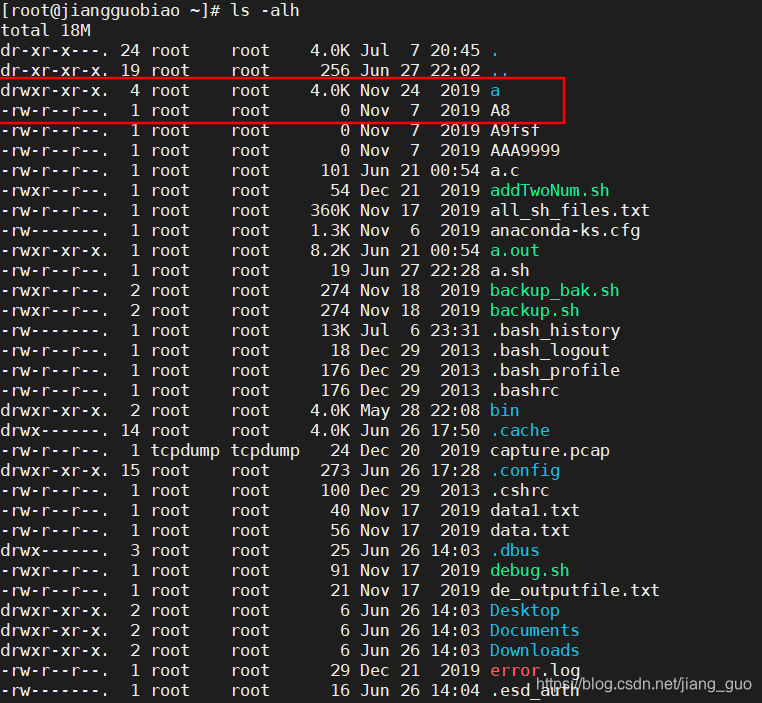The height and width of the screenshot is (703, 762).
Task: Click on the '.dbus' directory name
Action: tap(515, 550)
